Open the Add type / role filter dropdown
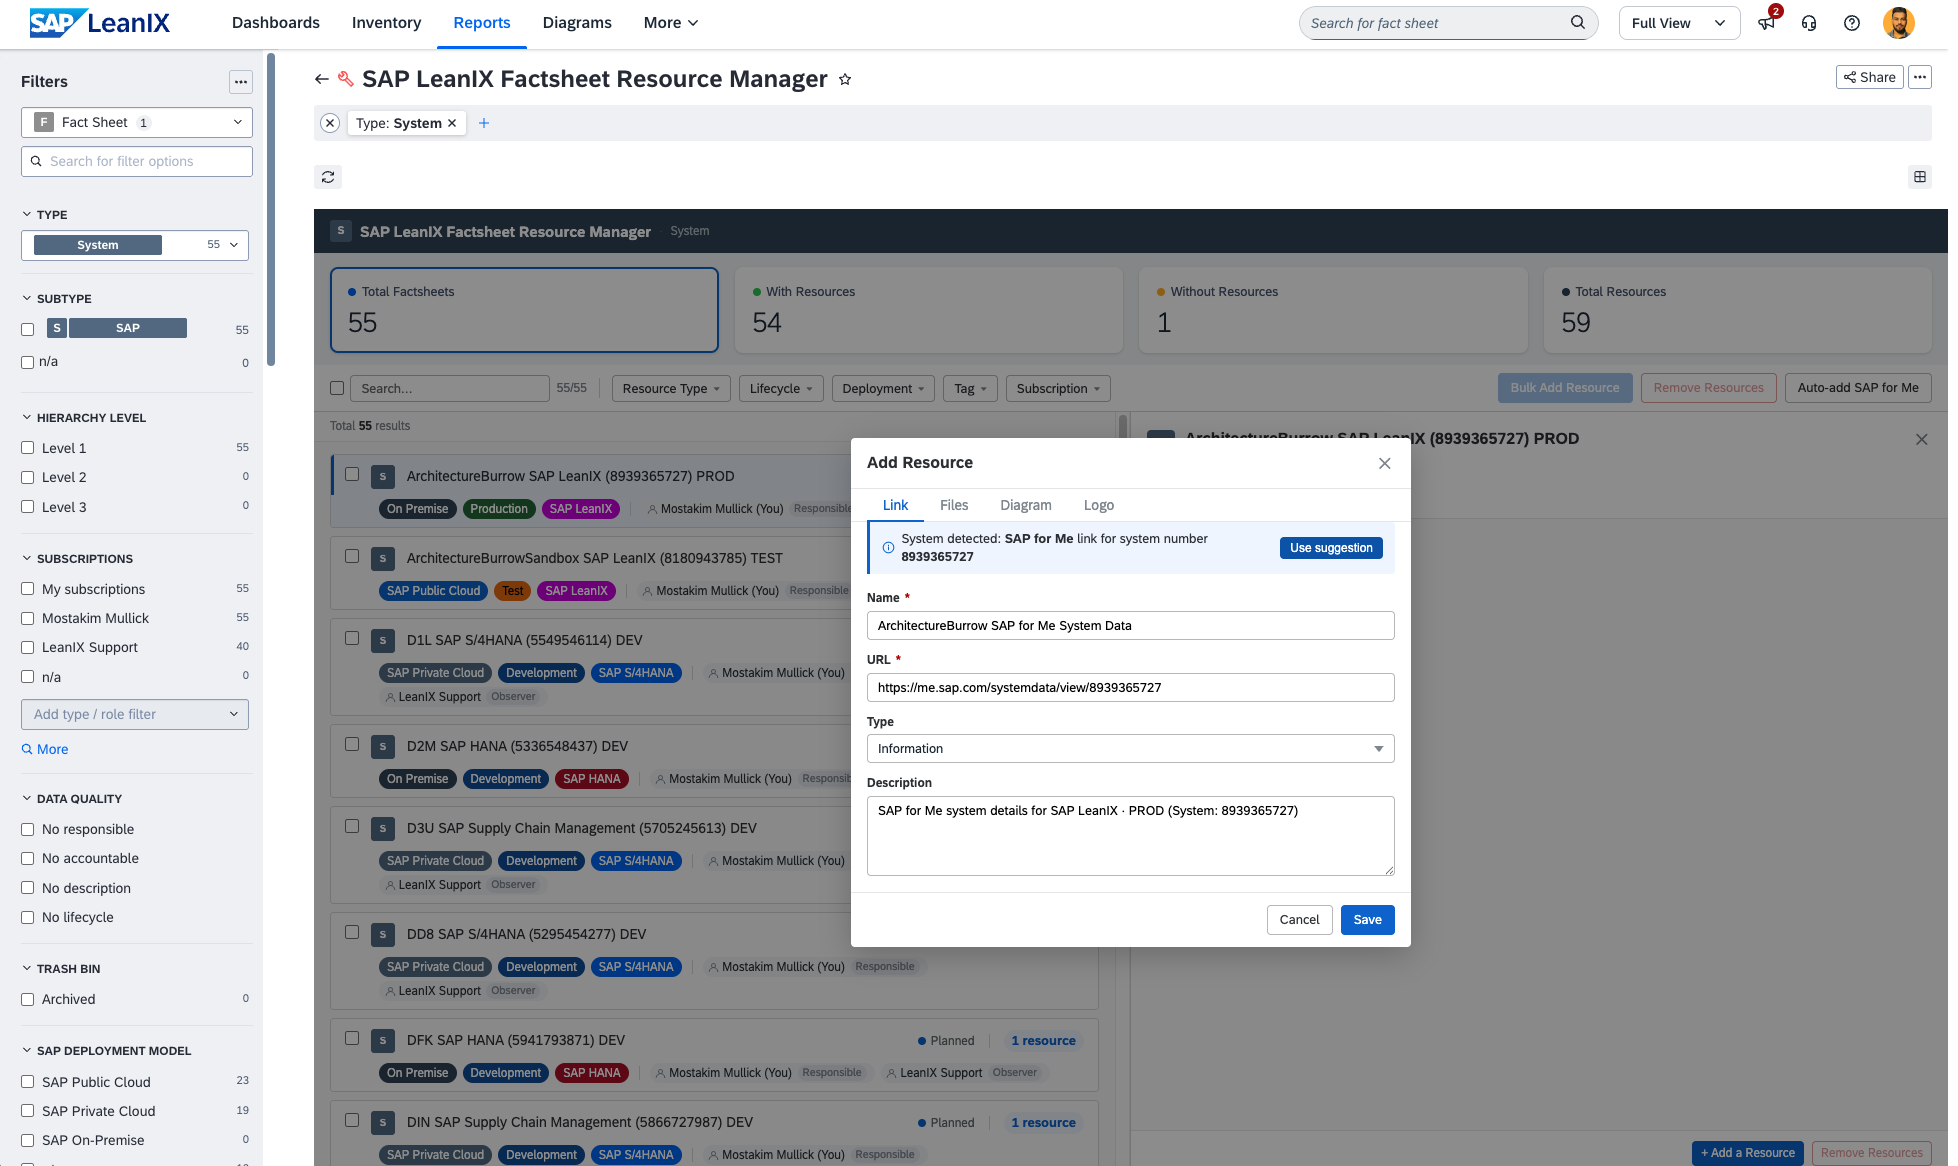Image resolution: width=1958 pixels, height=1166 pixels. 135,714
